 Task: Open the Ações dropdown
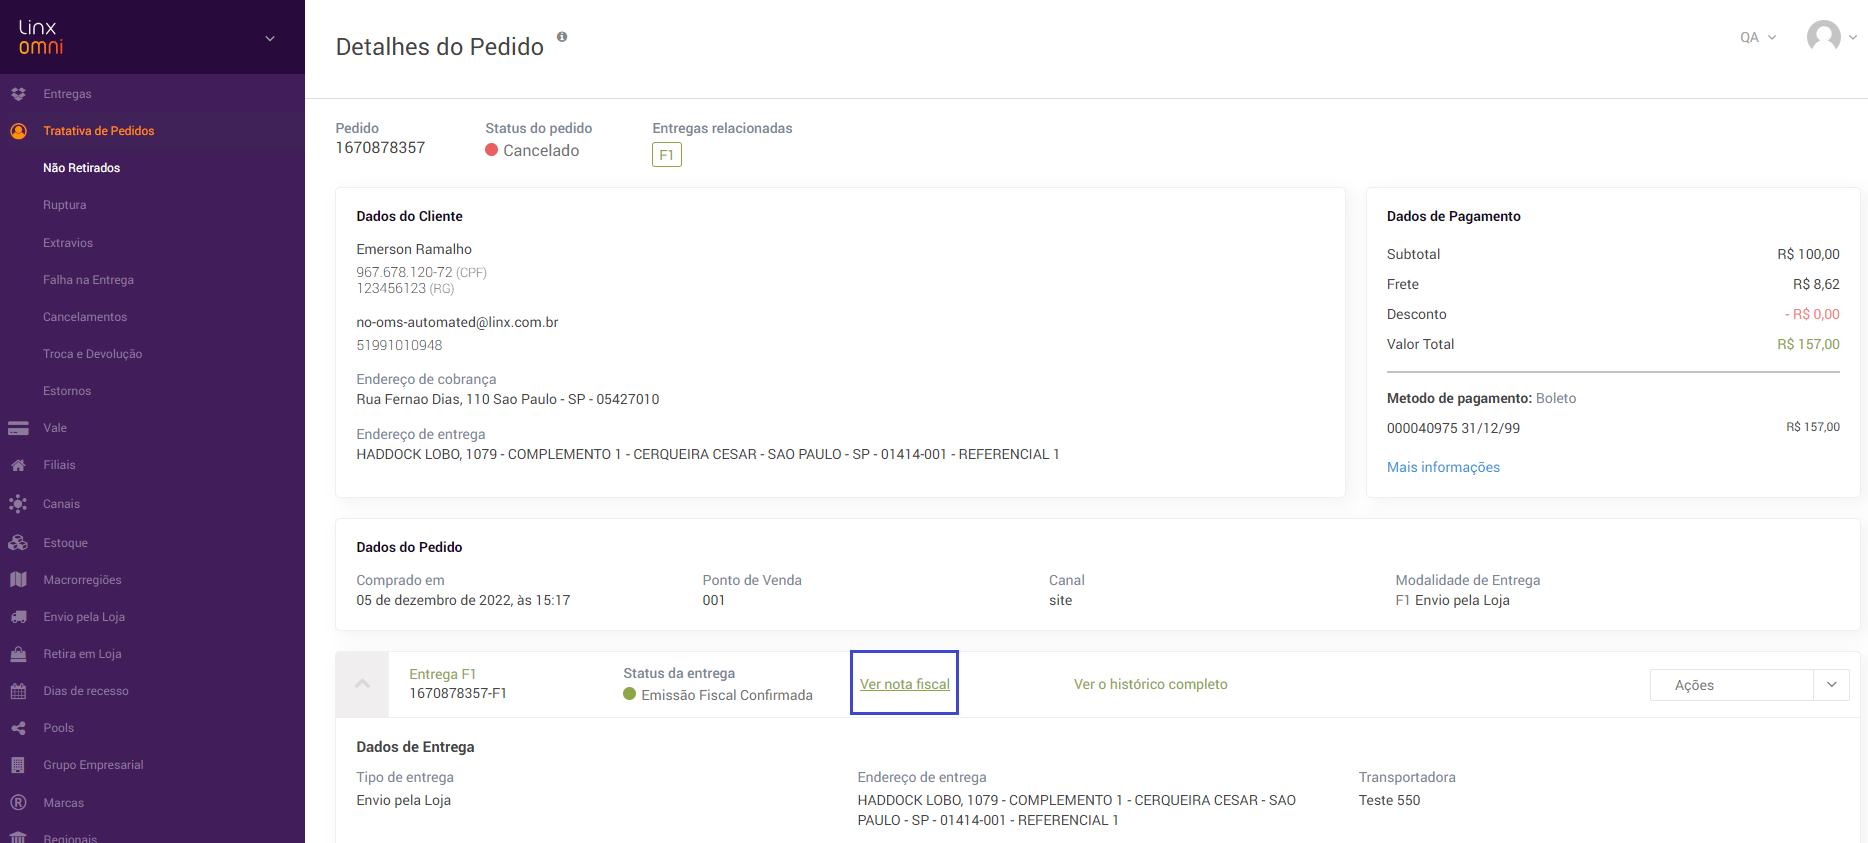click(x=1749, y=685)
